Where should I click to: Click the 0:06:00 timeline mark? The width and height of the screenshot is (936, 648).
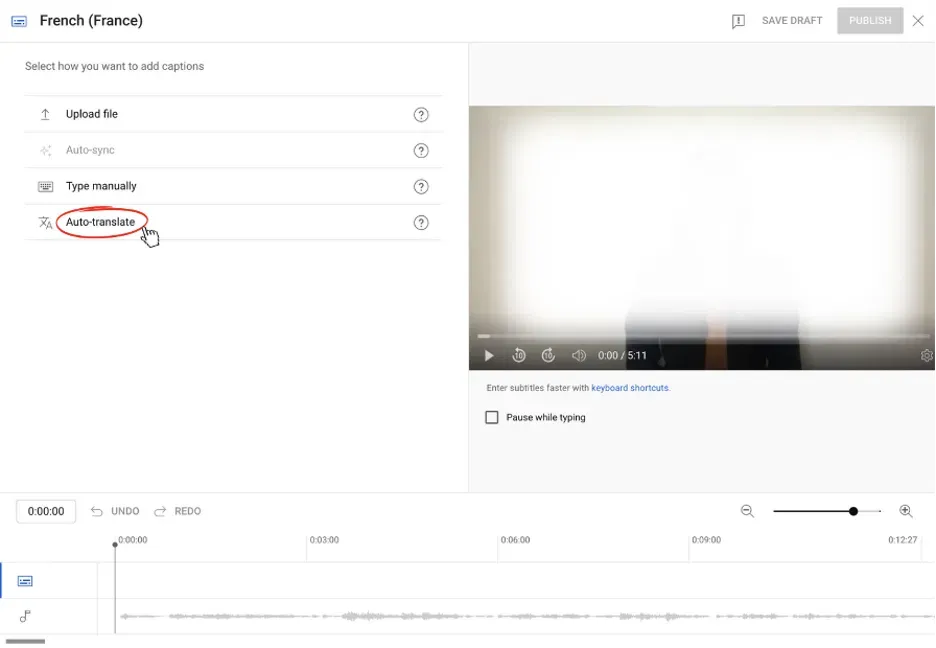[515, 540]
